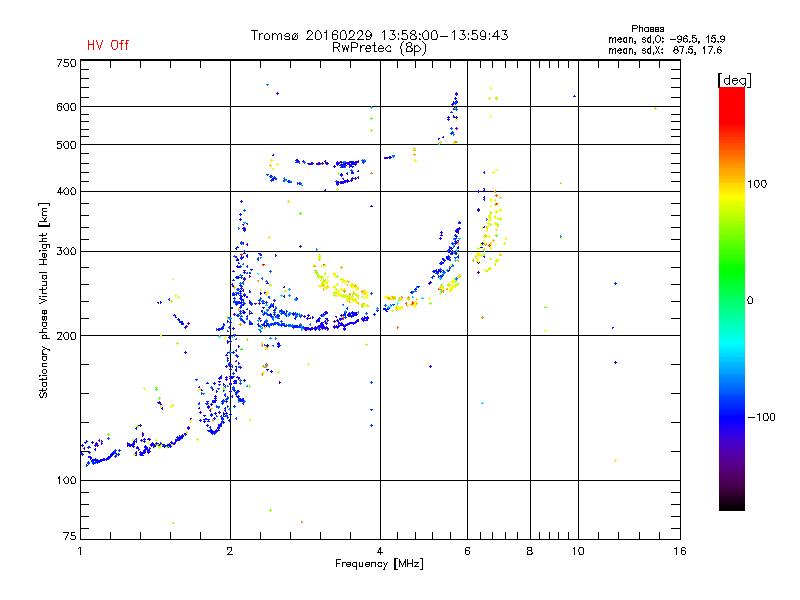800x600 pixels.
Task: Click the colorbar at the 100 deg mark
Action: (732, 184)
